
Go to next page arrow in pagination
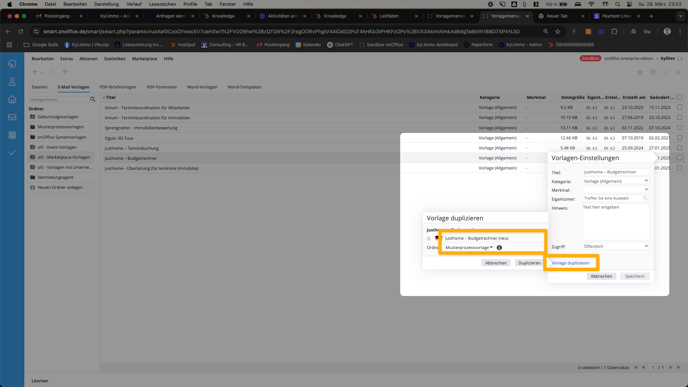point(670,368)
